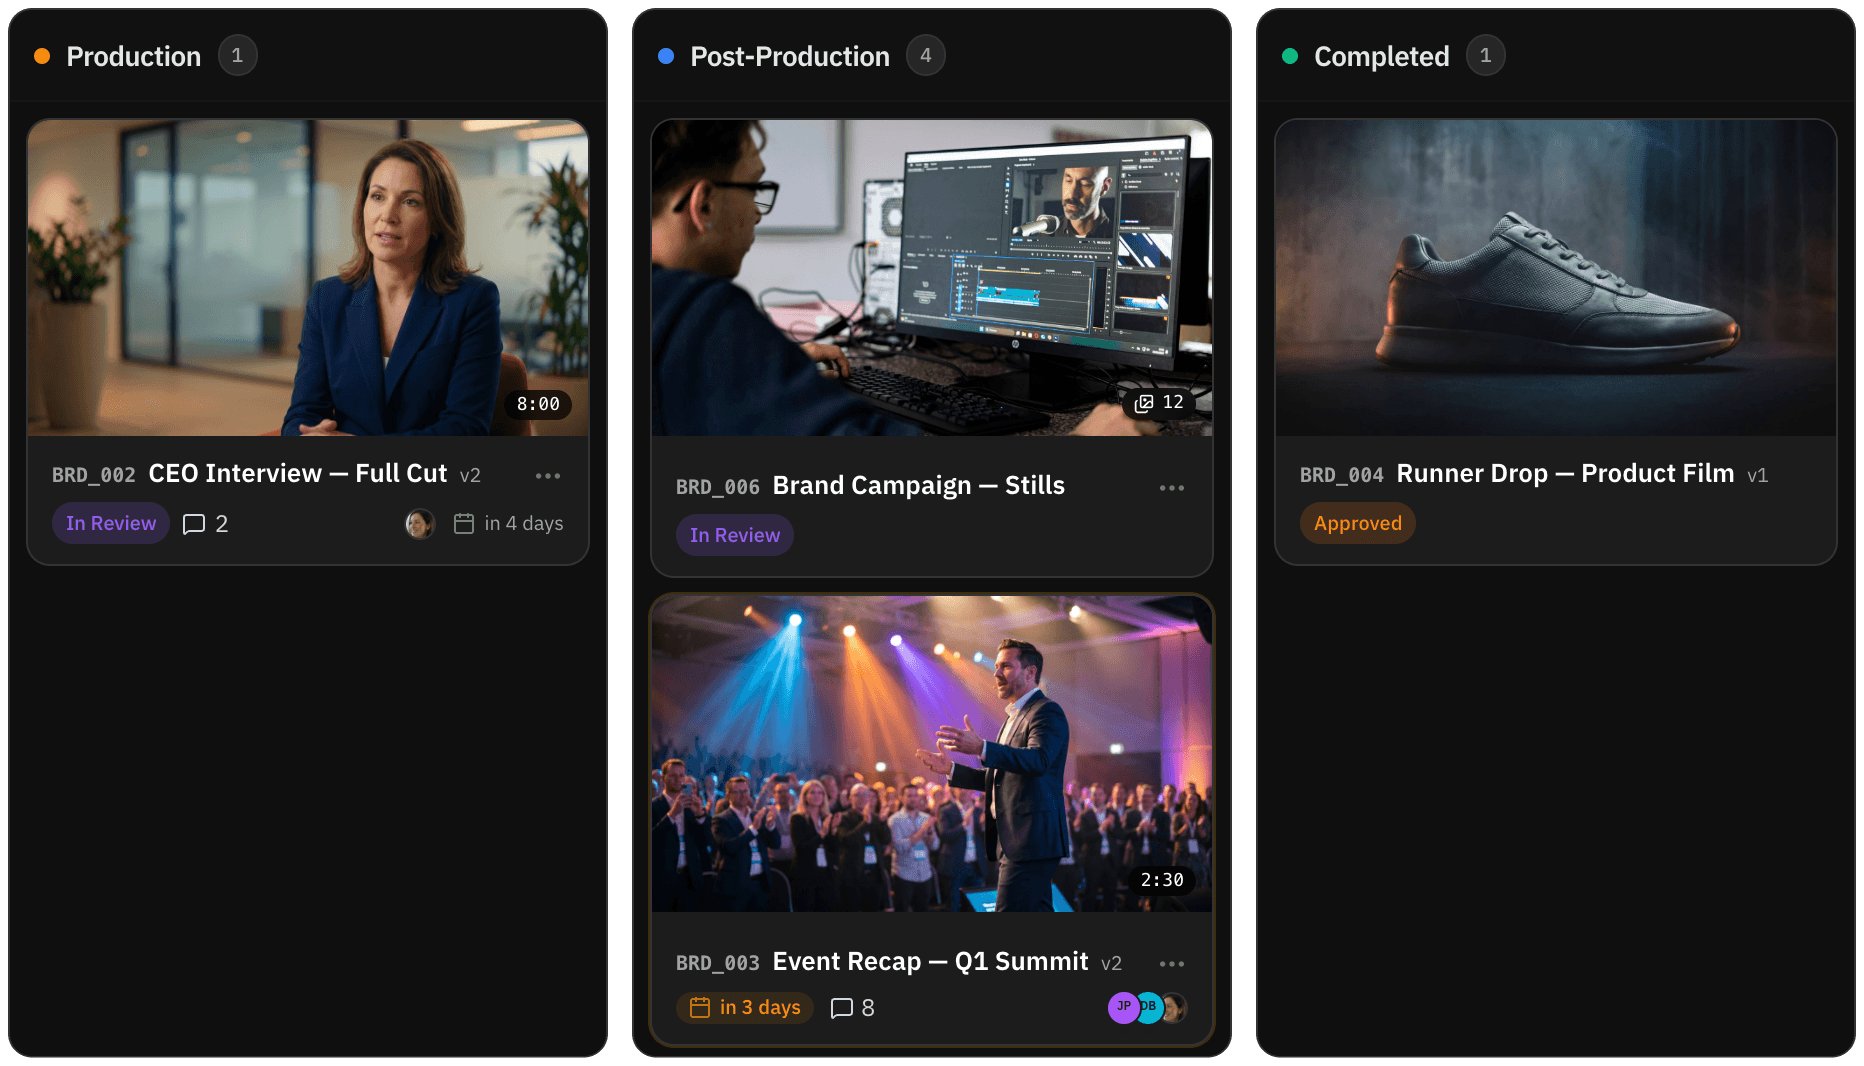Viewport: 1864px width, 1066px height.
Task: Open 'Brand Campaign — Stills' title
Action: tap(919, 485)
